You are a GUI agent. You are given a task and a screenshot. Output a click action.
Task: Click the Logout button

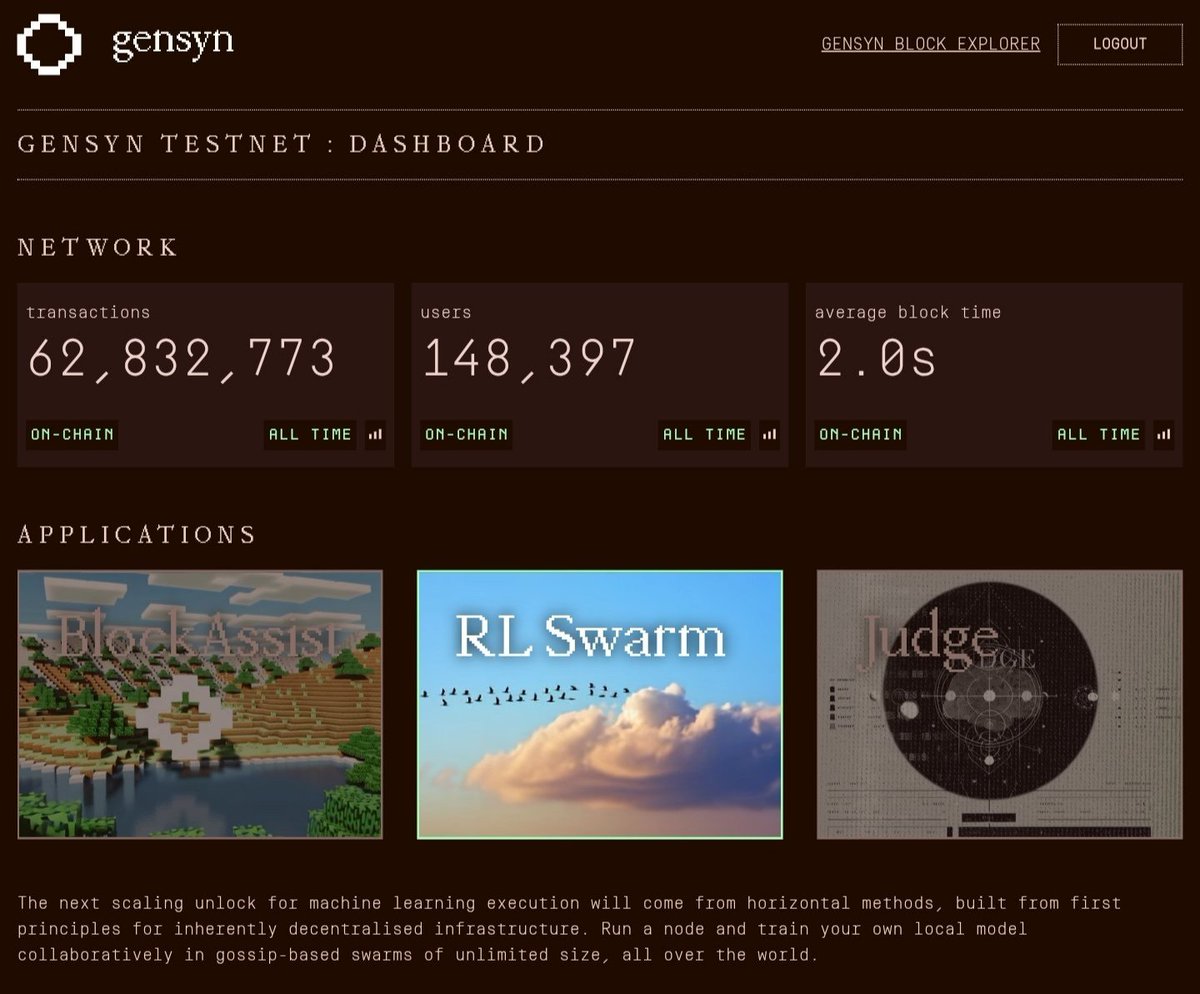coord(1120,44)
